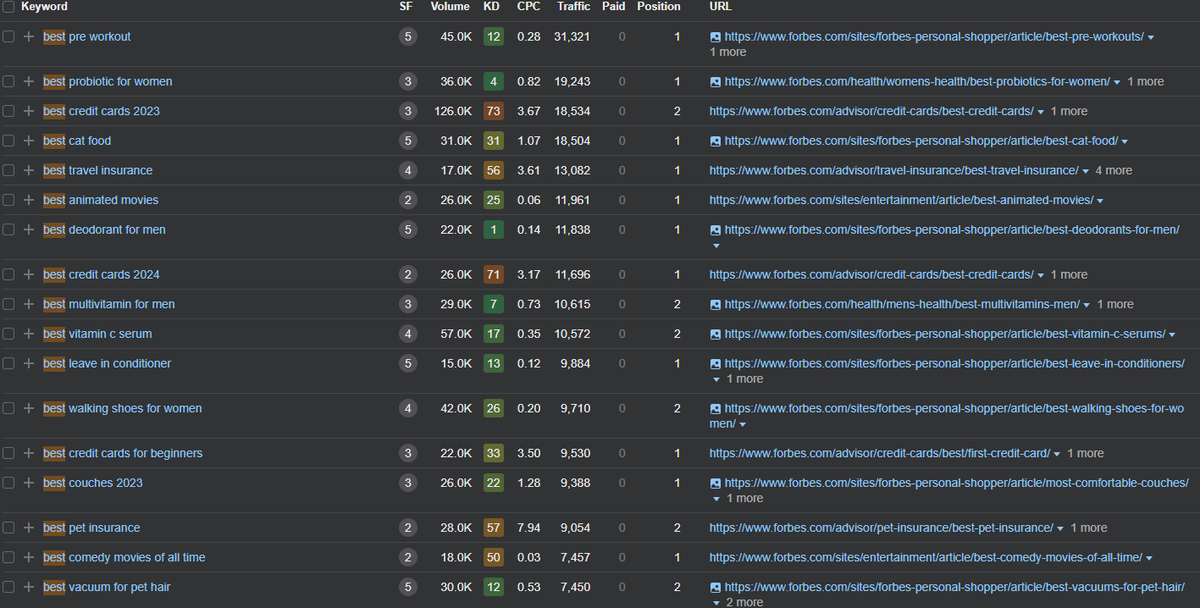Click the plus icon beside 'best pre workout'
Screen dimensions: 1200x608
click(29, 37)
